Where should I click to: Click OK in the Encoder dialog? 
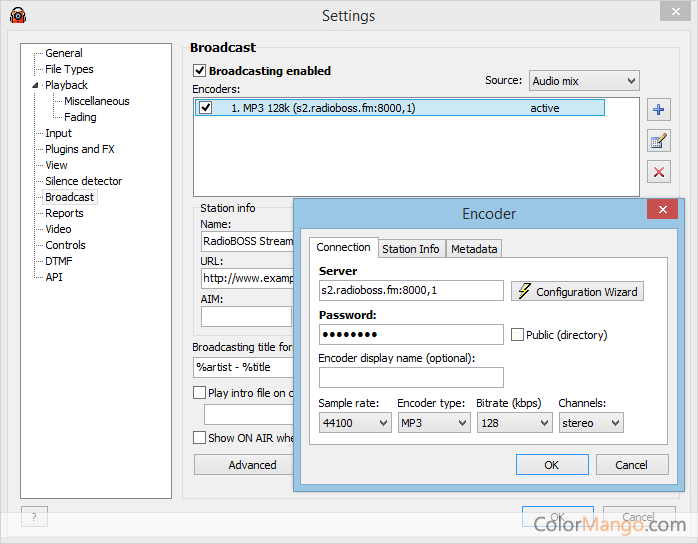551,465
